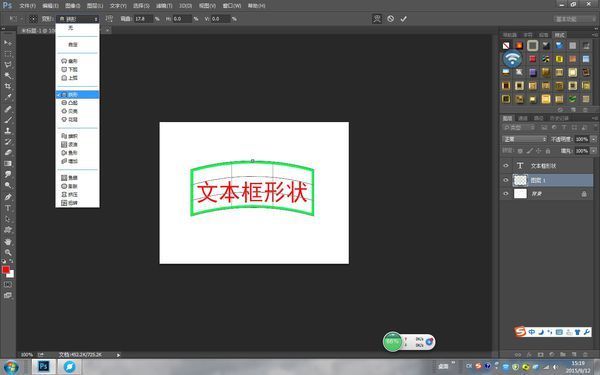Select the History Brush tool
This screenshot has height=375, width=600.
tap(8, 142)
